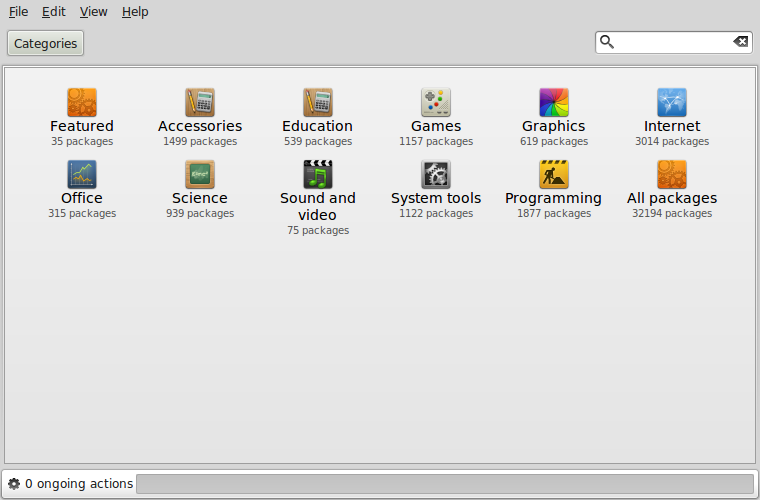Clear the search box with the erase icon

pos(740,42)
